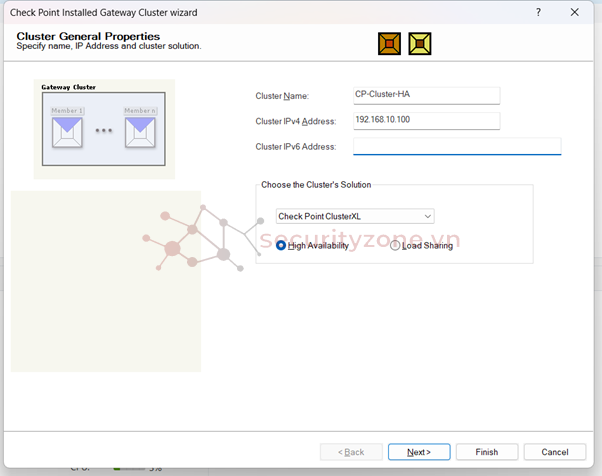Click the Choose the Cluster's Solution group label
Image resolution: width=602 pixels, height=476 pixels.
[x=316, y=185]
